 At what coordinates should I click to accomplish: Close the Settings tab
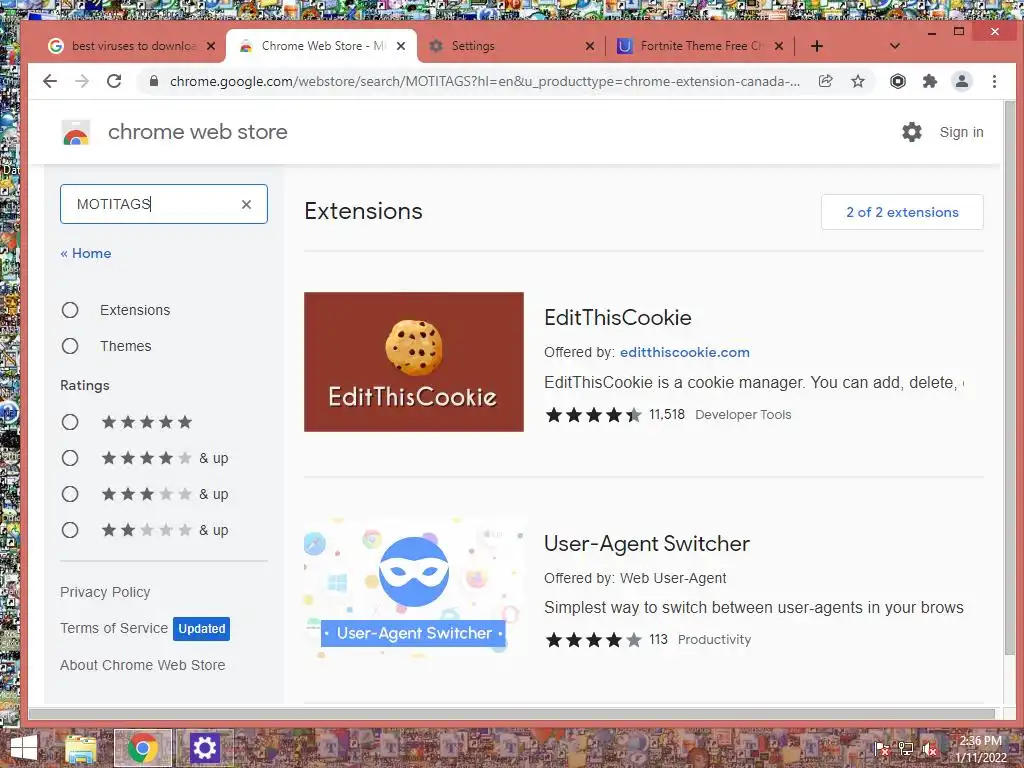(x=590, y=46)
